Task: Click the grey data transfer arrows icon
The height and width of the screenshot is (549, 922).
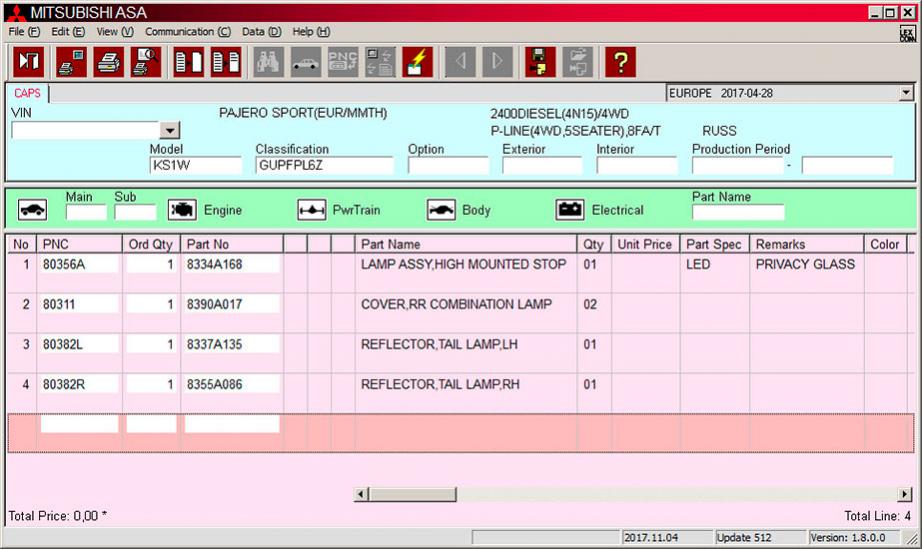Action: [380, 62]
